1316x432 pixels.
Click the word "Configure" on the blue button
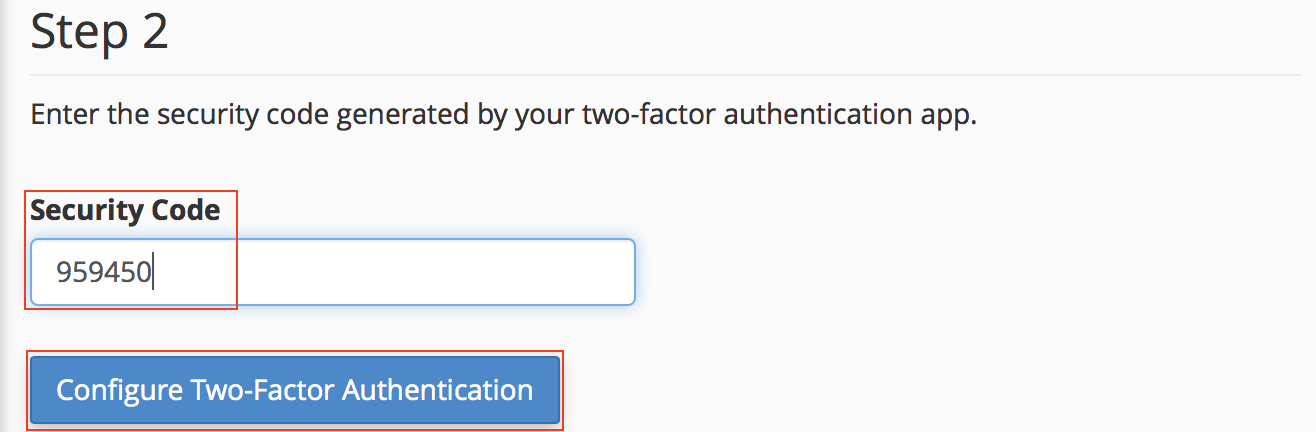tap(119, 389)
